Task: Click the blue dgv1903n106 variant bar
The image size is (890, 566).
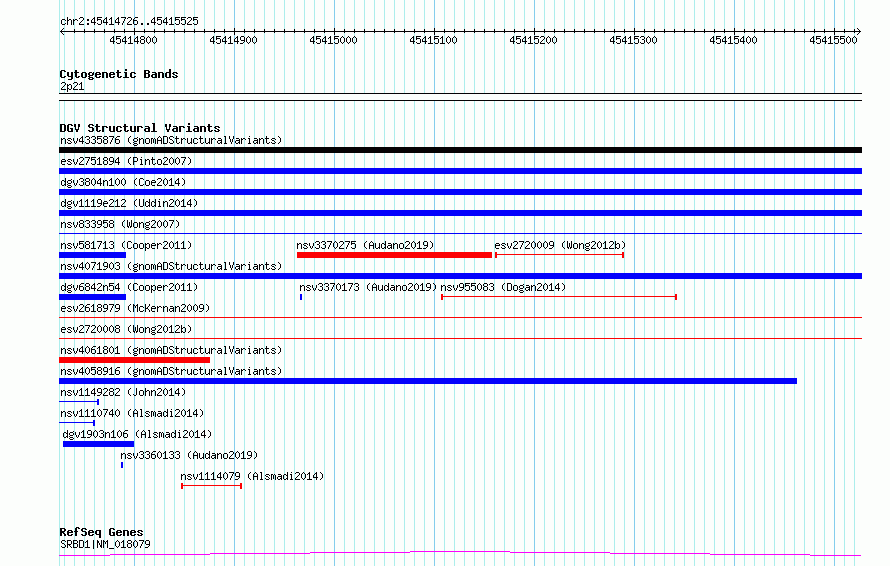Action: coord(99,444)
